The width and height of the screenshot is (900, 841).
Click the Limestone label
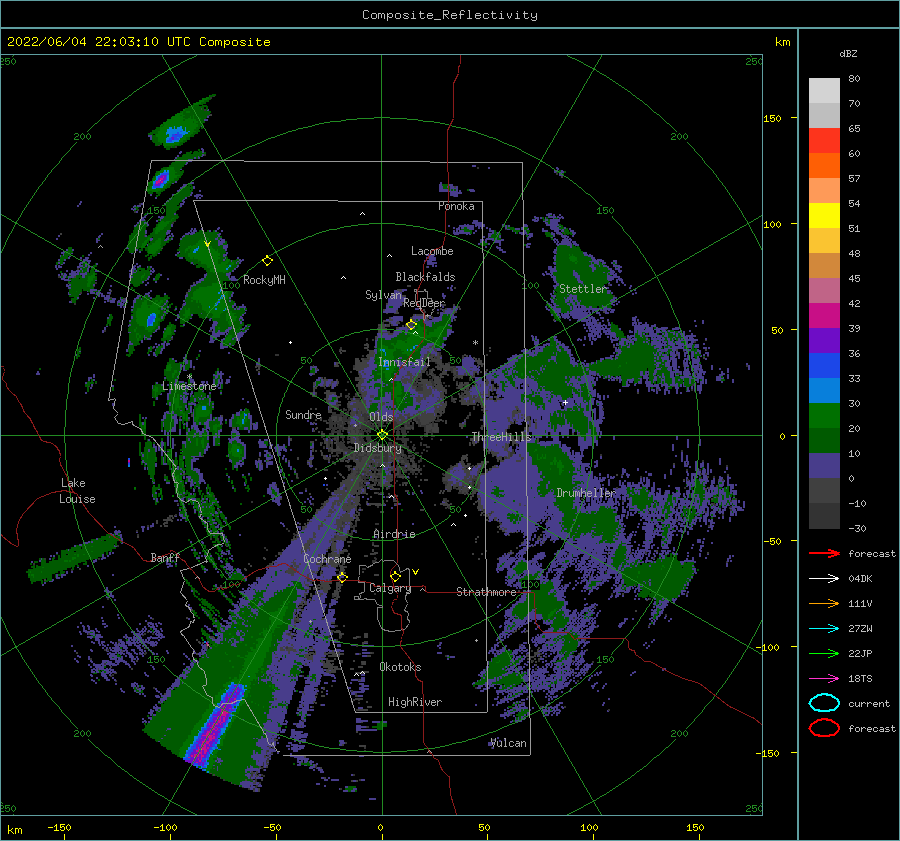click(189, 386)
